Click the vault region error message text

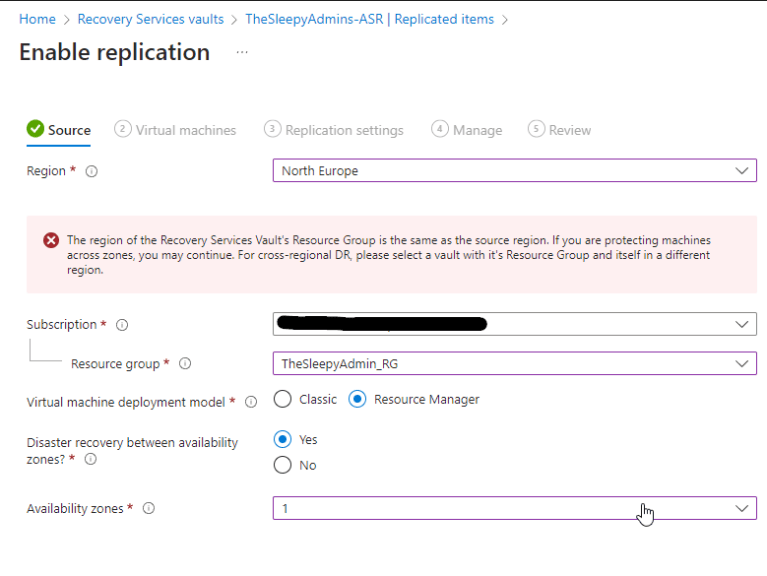389,255
